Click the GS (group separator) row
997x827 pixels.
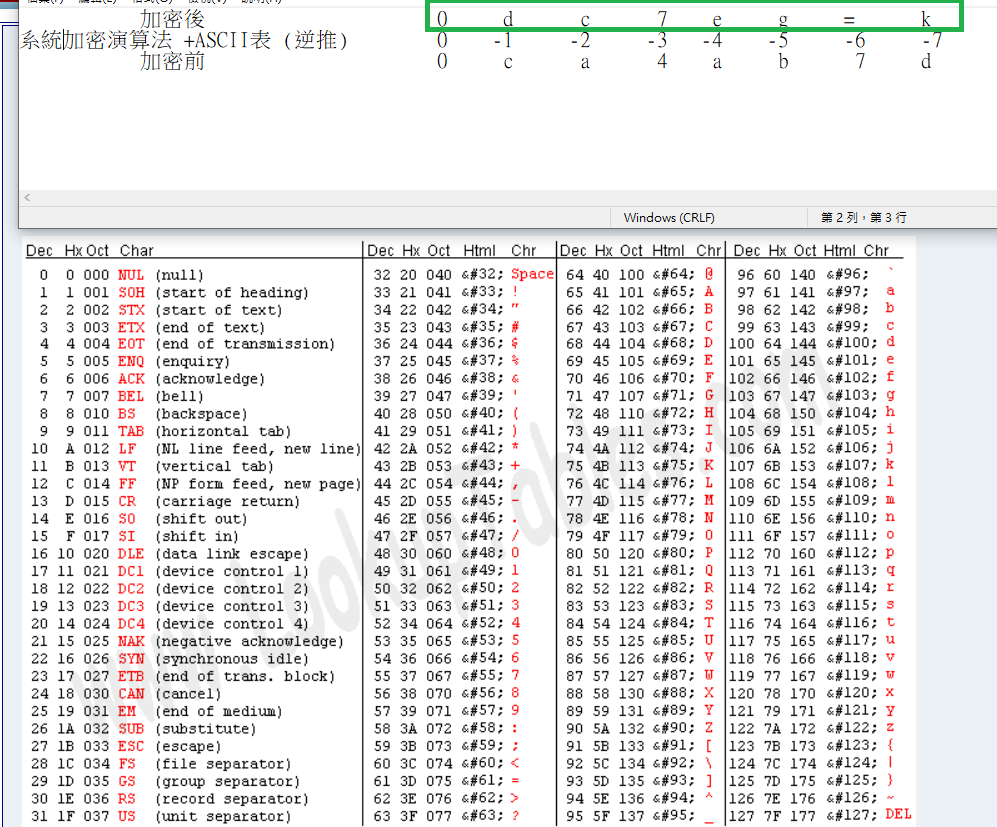tap(165, 781)
